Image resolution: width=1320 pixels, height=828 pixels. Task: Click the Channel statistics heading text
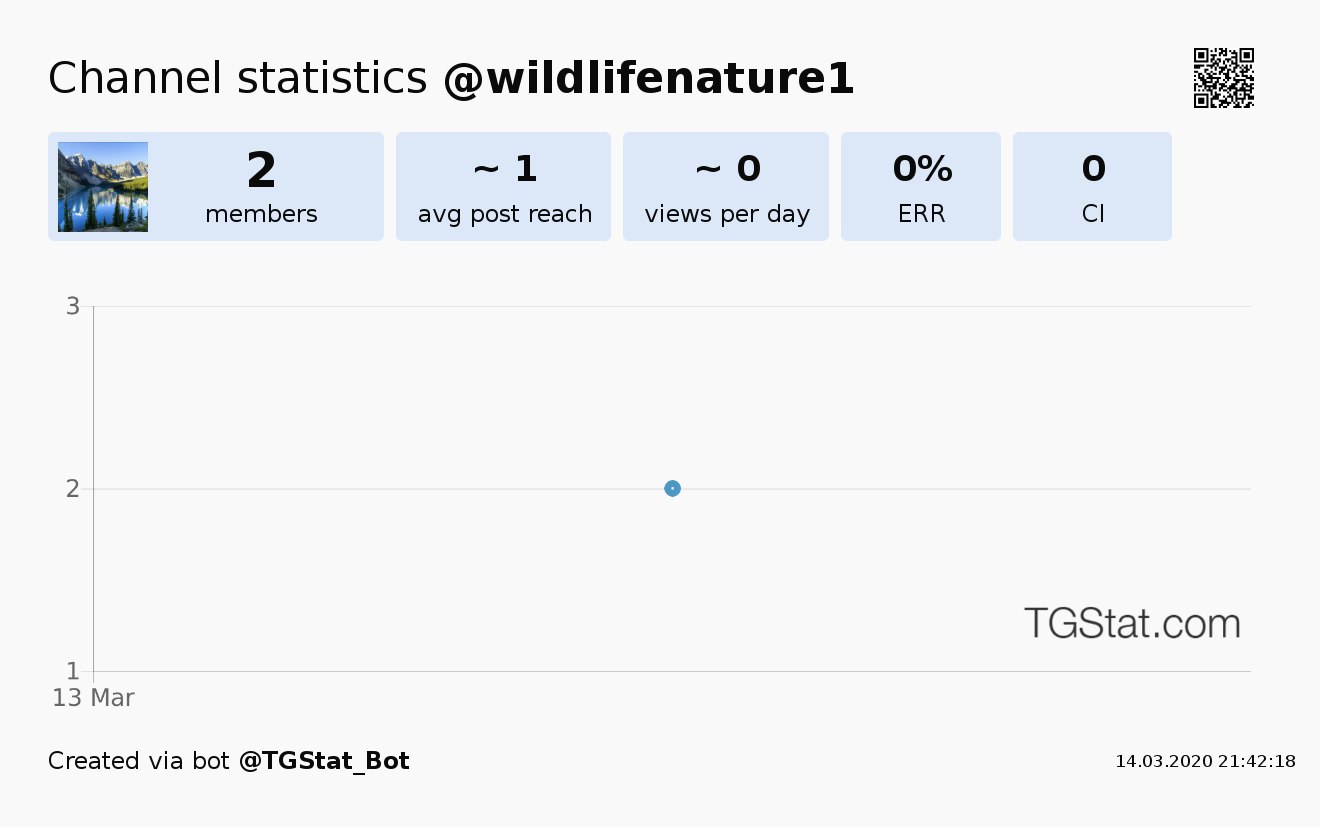point(238,79)
